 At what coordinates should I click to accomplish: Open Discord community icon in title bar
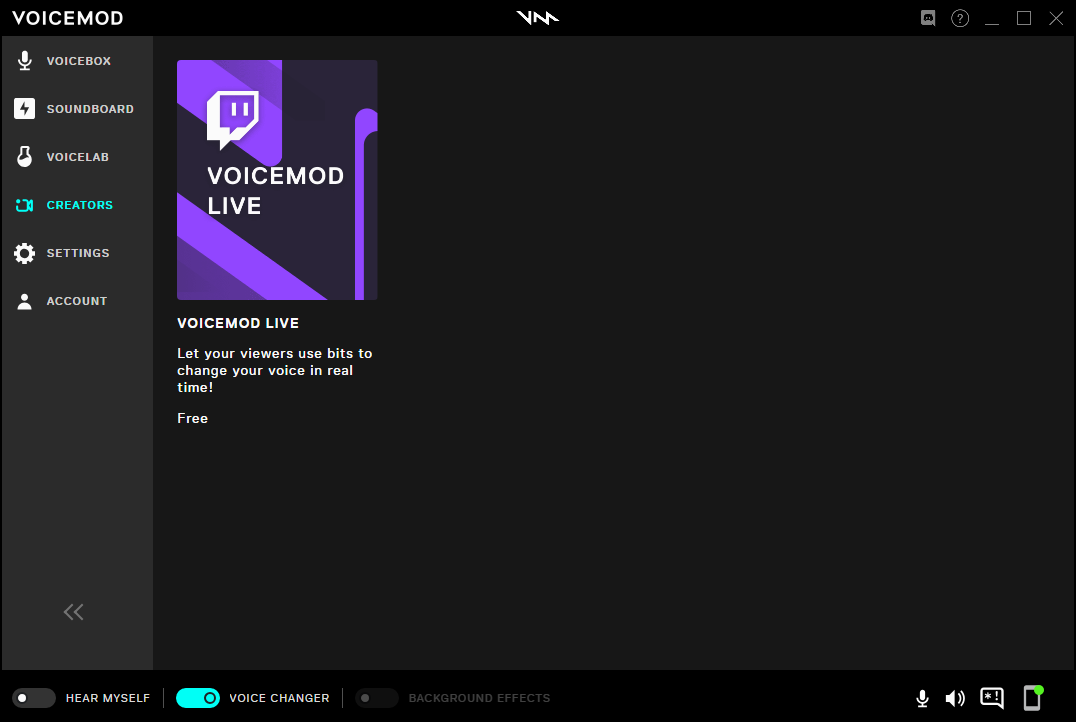[x=928, y=18]
